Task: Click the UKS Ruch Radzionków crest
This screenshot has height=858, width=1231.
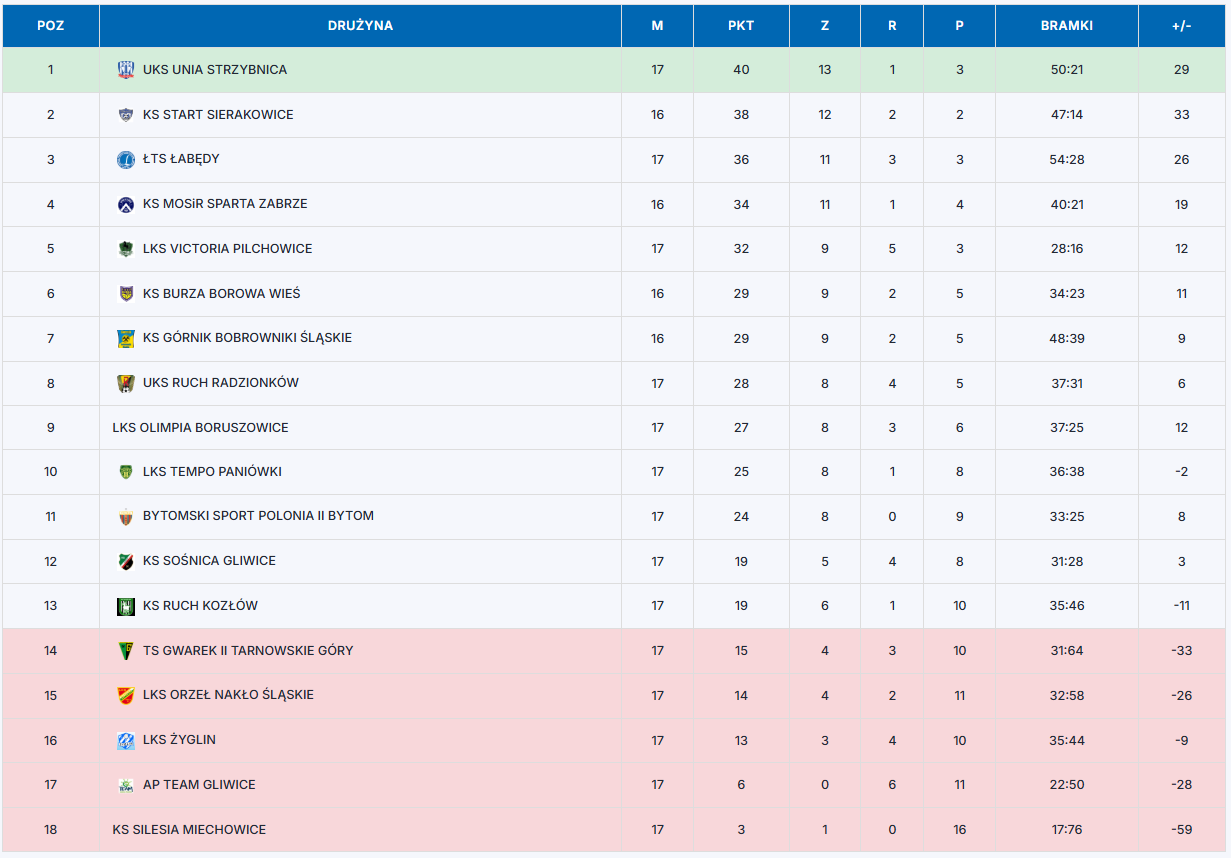Action: coord(126,383)
